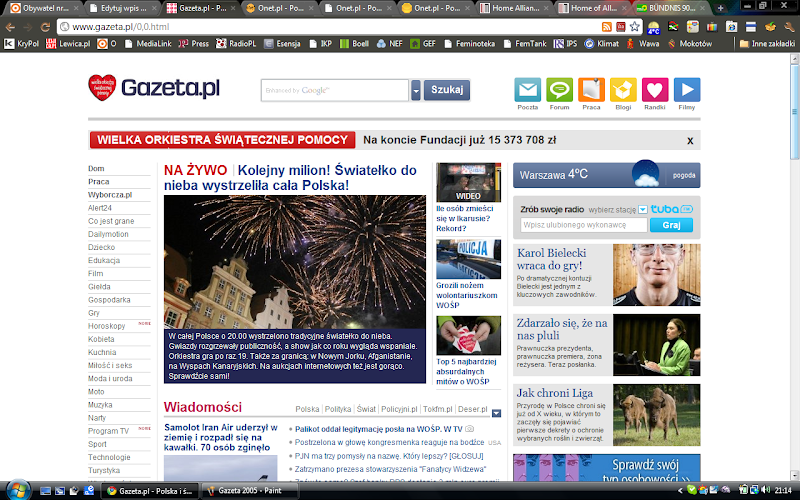Open the Świat news tab

(x=366, y=409)
